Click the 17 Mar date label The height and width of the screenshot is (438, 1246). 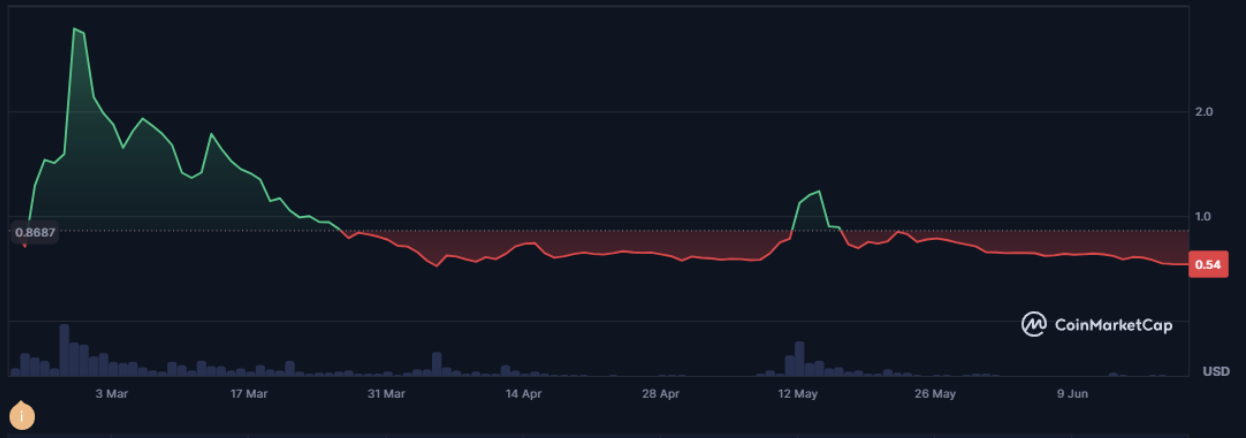(x=249, y=394)
